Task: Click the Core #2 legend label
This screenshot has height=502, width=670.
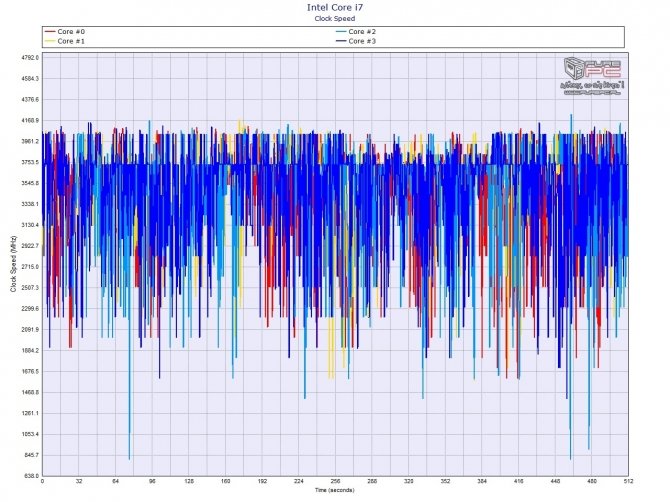Action: pyautogui.click(x=362, y=32)
